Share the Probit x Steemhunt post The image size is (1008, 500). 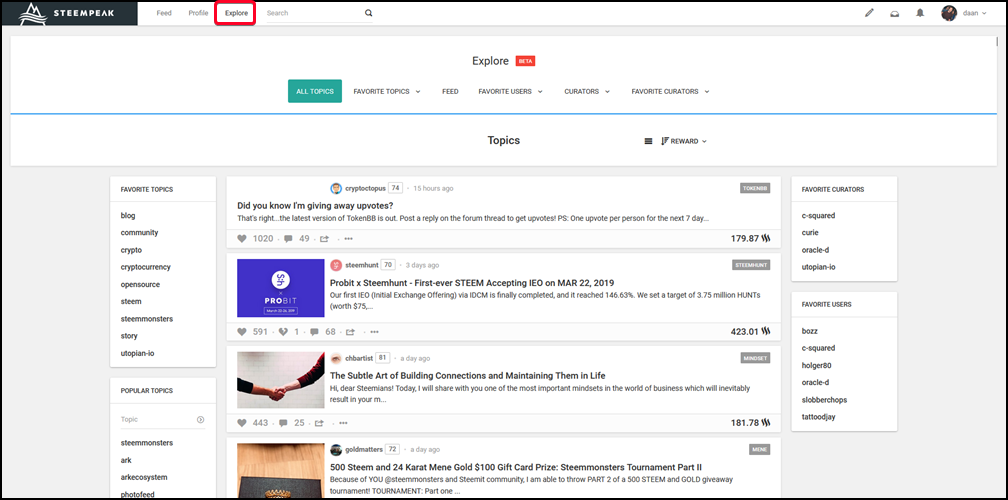[350, 332]
